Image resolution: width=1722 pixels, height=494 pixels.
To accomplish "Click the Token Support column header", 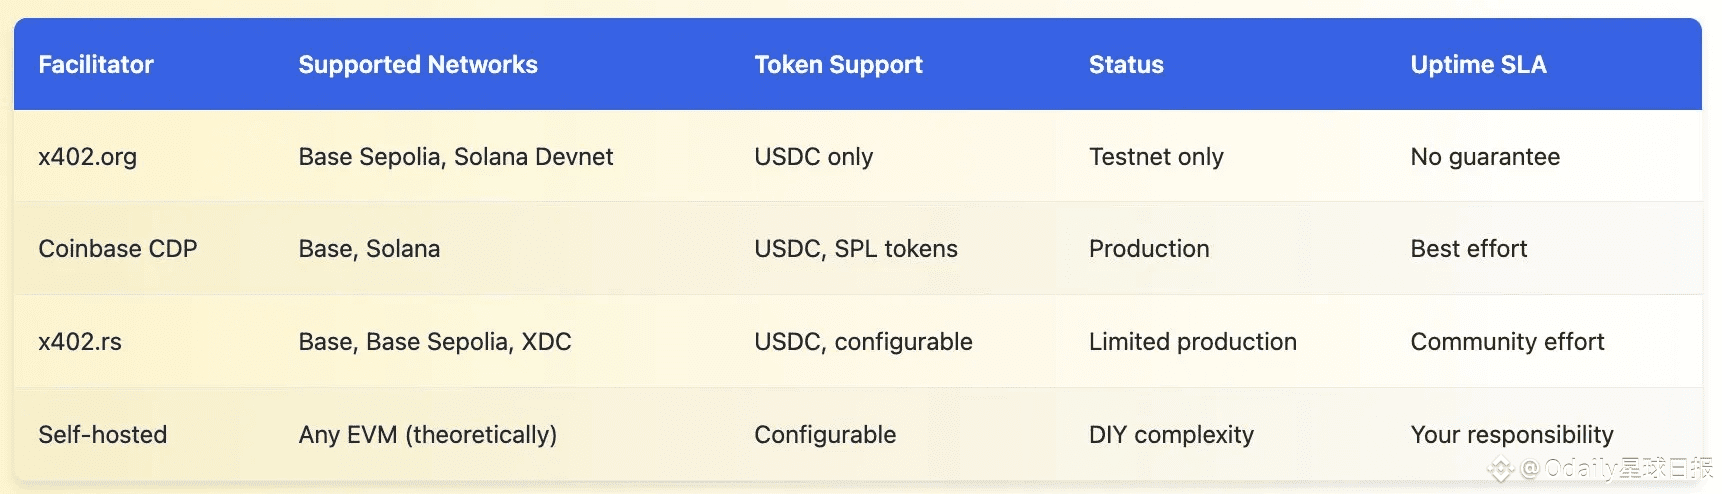I will [838, 65].
